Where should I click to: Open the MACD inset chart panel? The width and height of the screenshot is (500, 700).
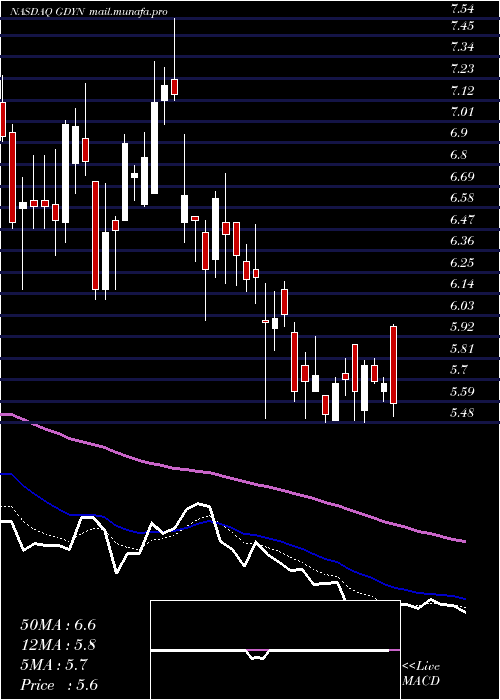pos(275,650)
